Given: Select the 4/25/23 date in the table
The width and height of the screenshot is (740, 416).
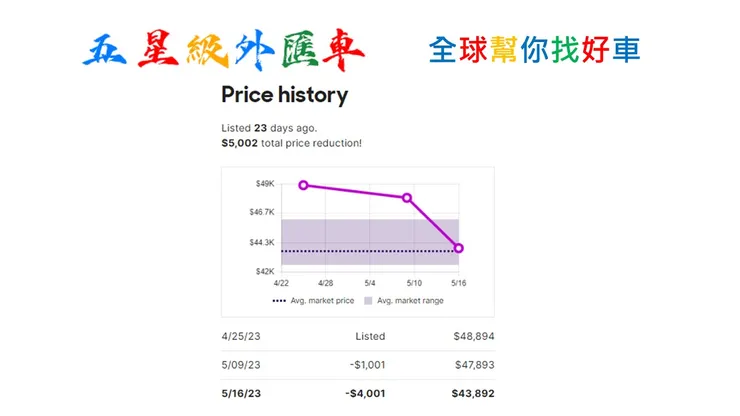Looking at the screenshot, I should [241, 336].
